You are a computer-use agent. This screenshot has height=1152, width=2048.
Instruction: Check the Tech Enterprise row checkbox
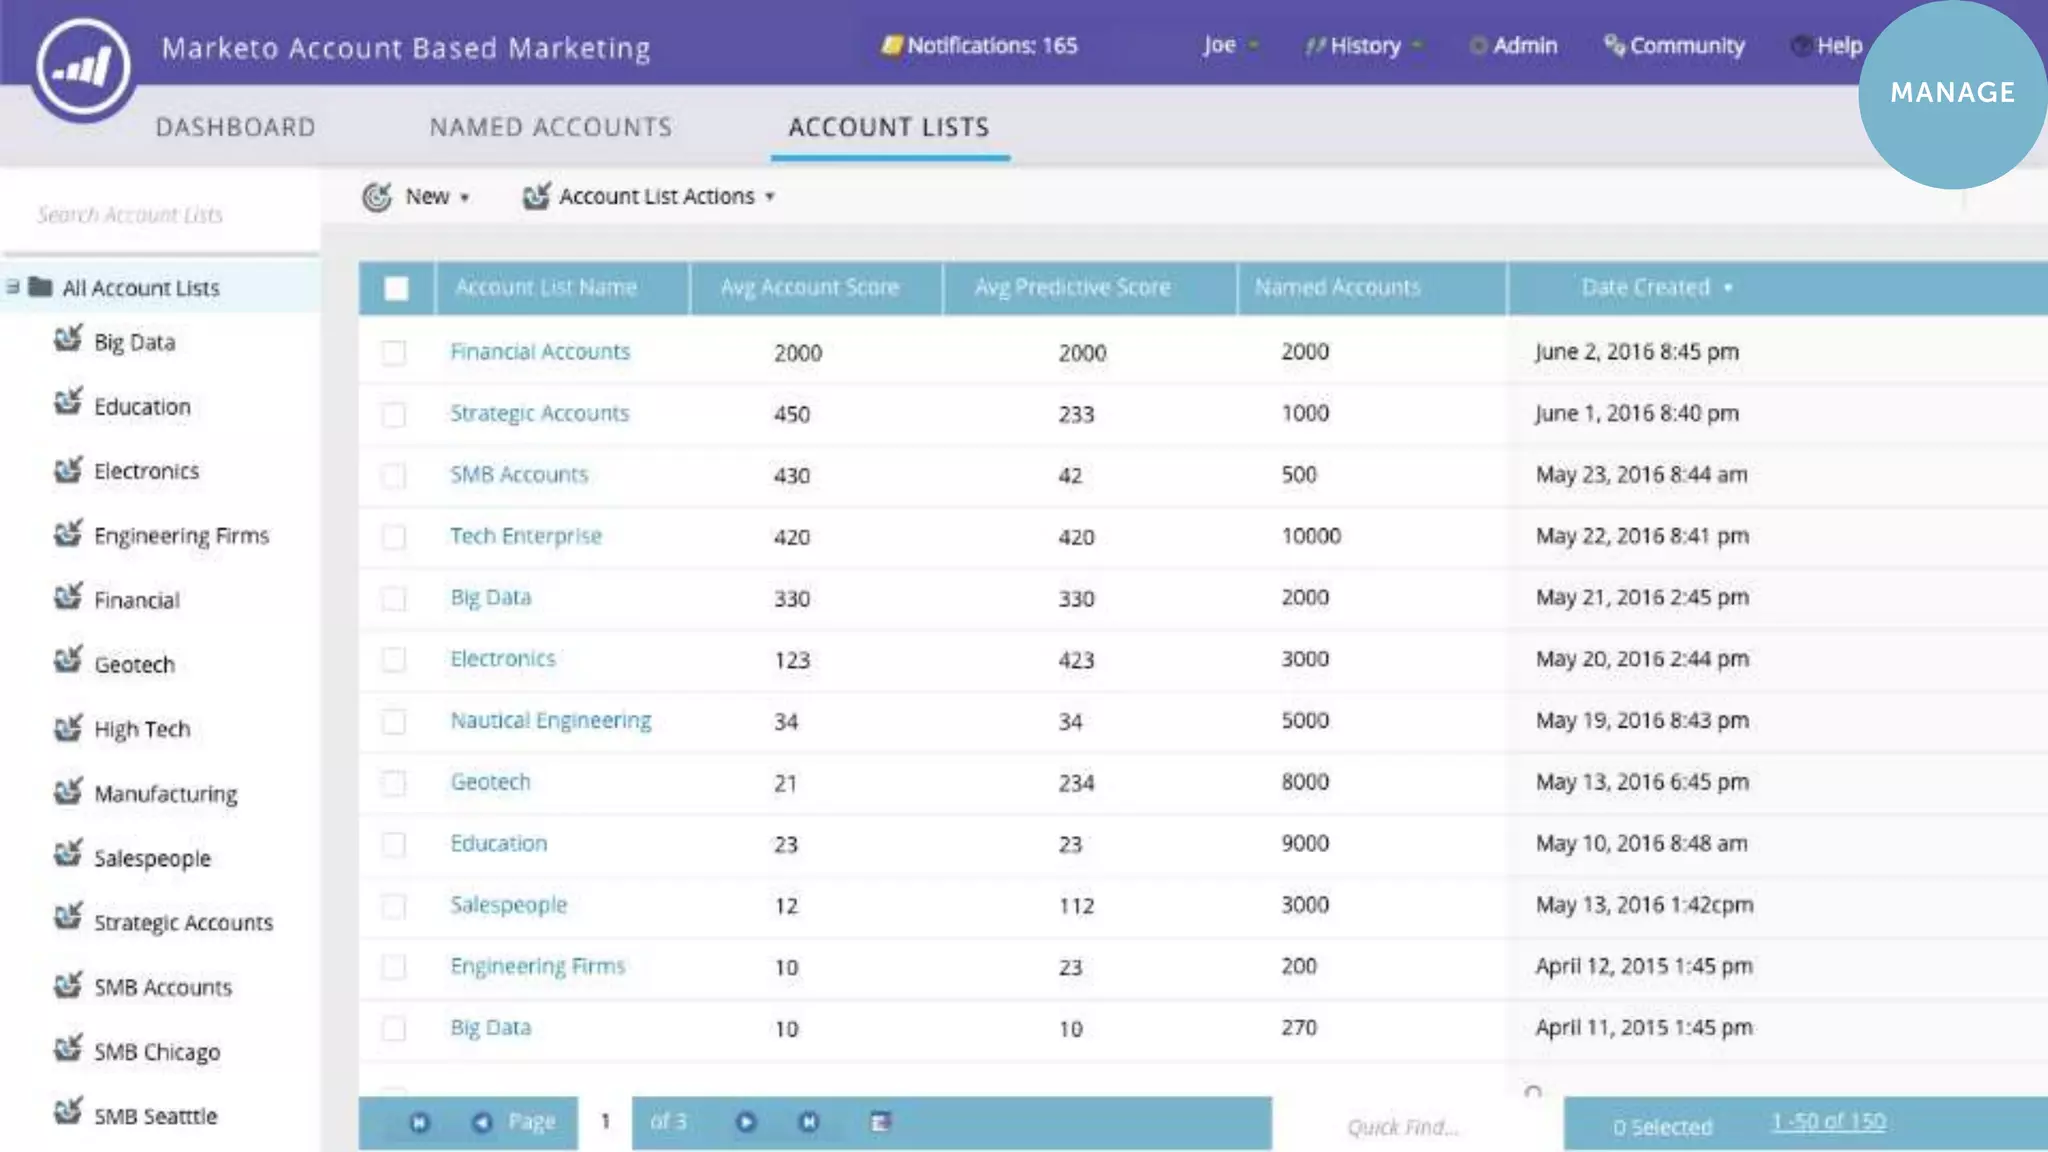(x=394, y=537)
